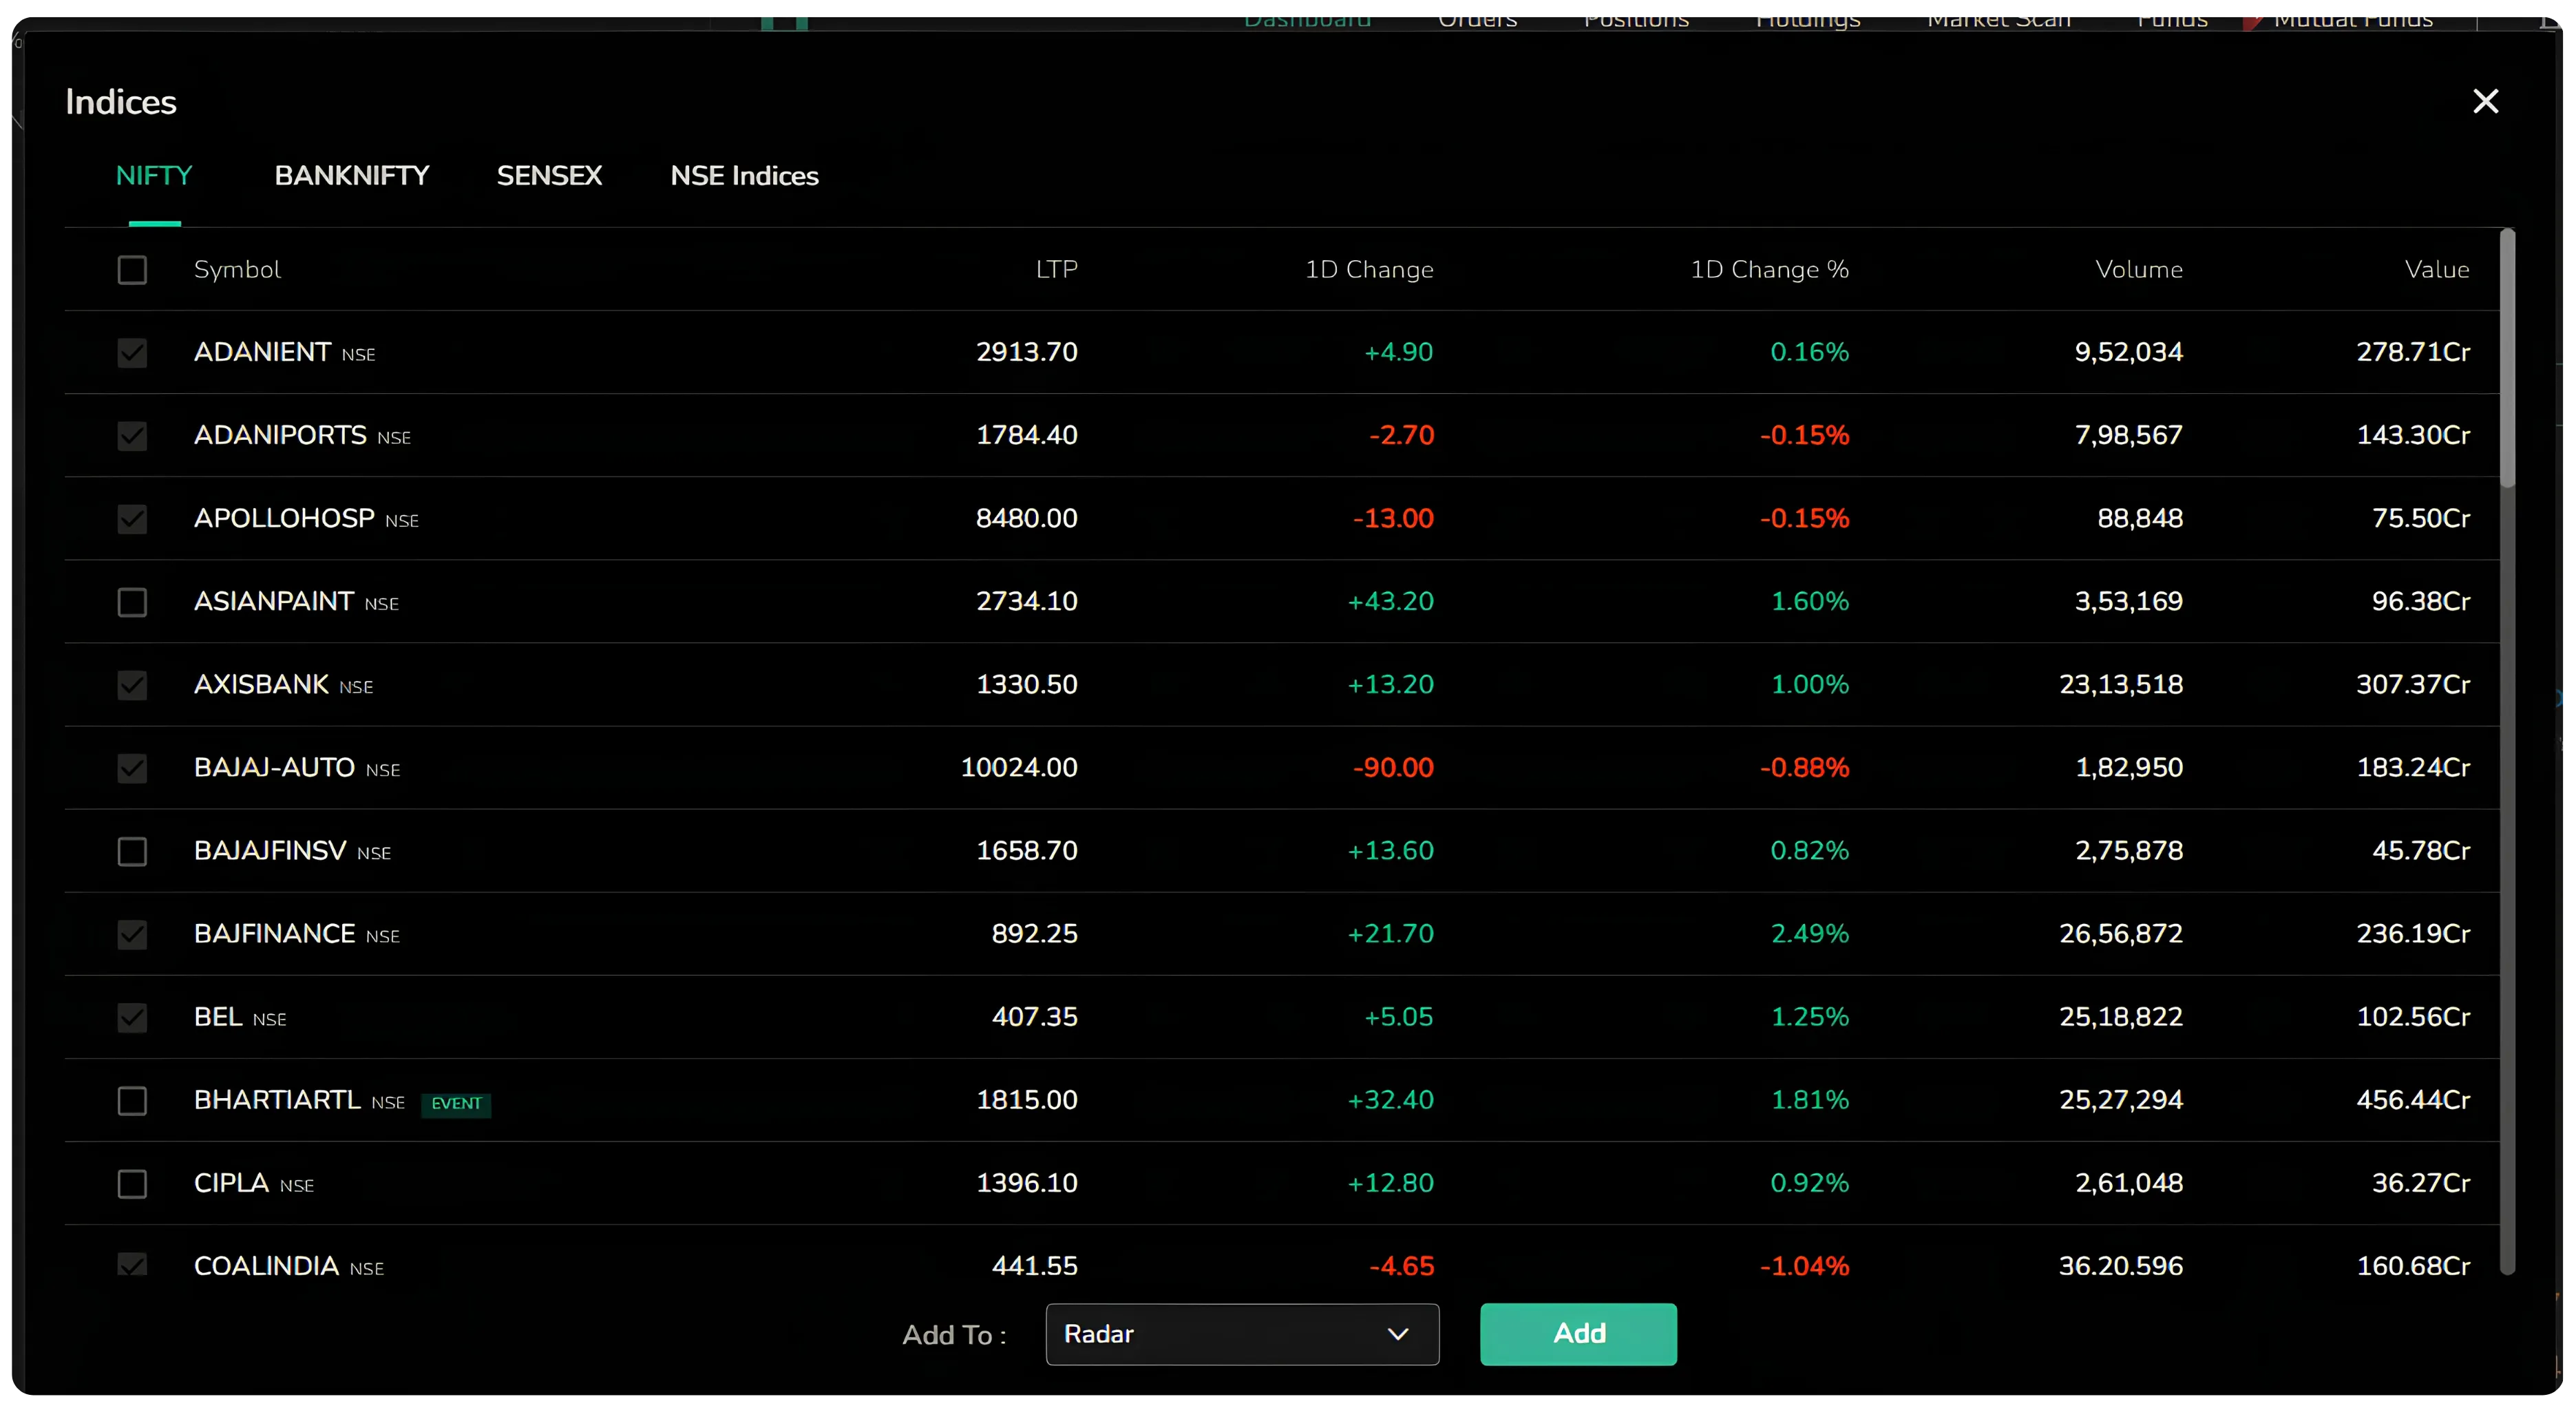Uncheck the APOLLOHOSP checkbox
2576x1410 pixels.
(132, 519)
